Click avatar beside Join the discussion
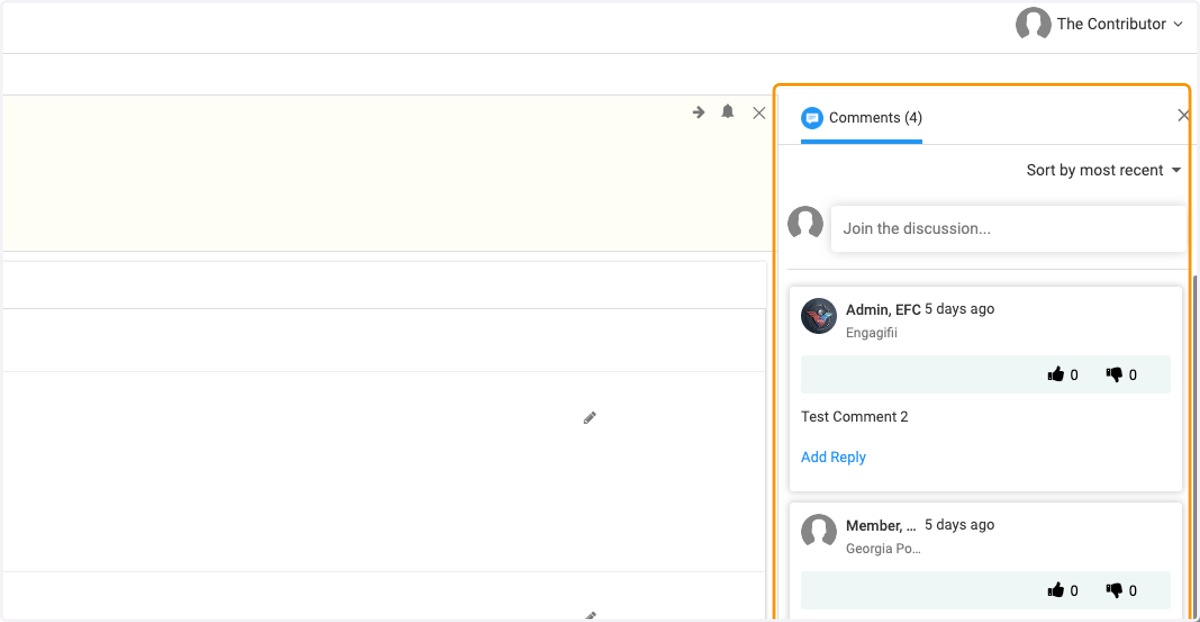Viewport: 1200px width, 622px height. tap(806, 223)
